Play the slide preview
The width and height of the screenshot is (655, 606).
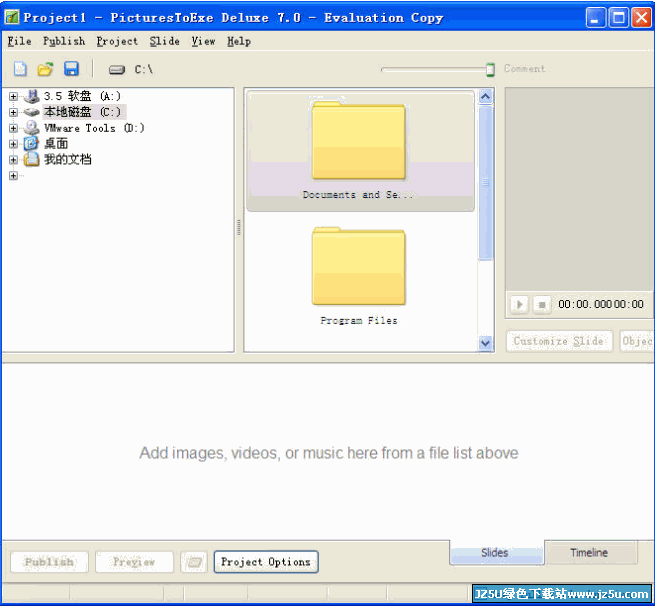click(x=520, y=304)
